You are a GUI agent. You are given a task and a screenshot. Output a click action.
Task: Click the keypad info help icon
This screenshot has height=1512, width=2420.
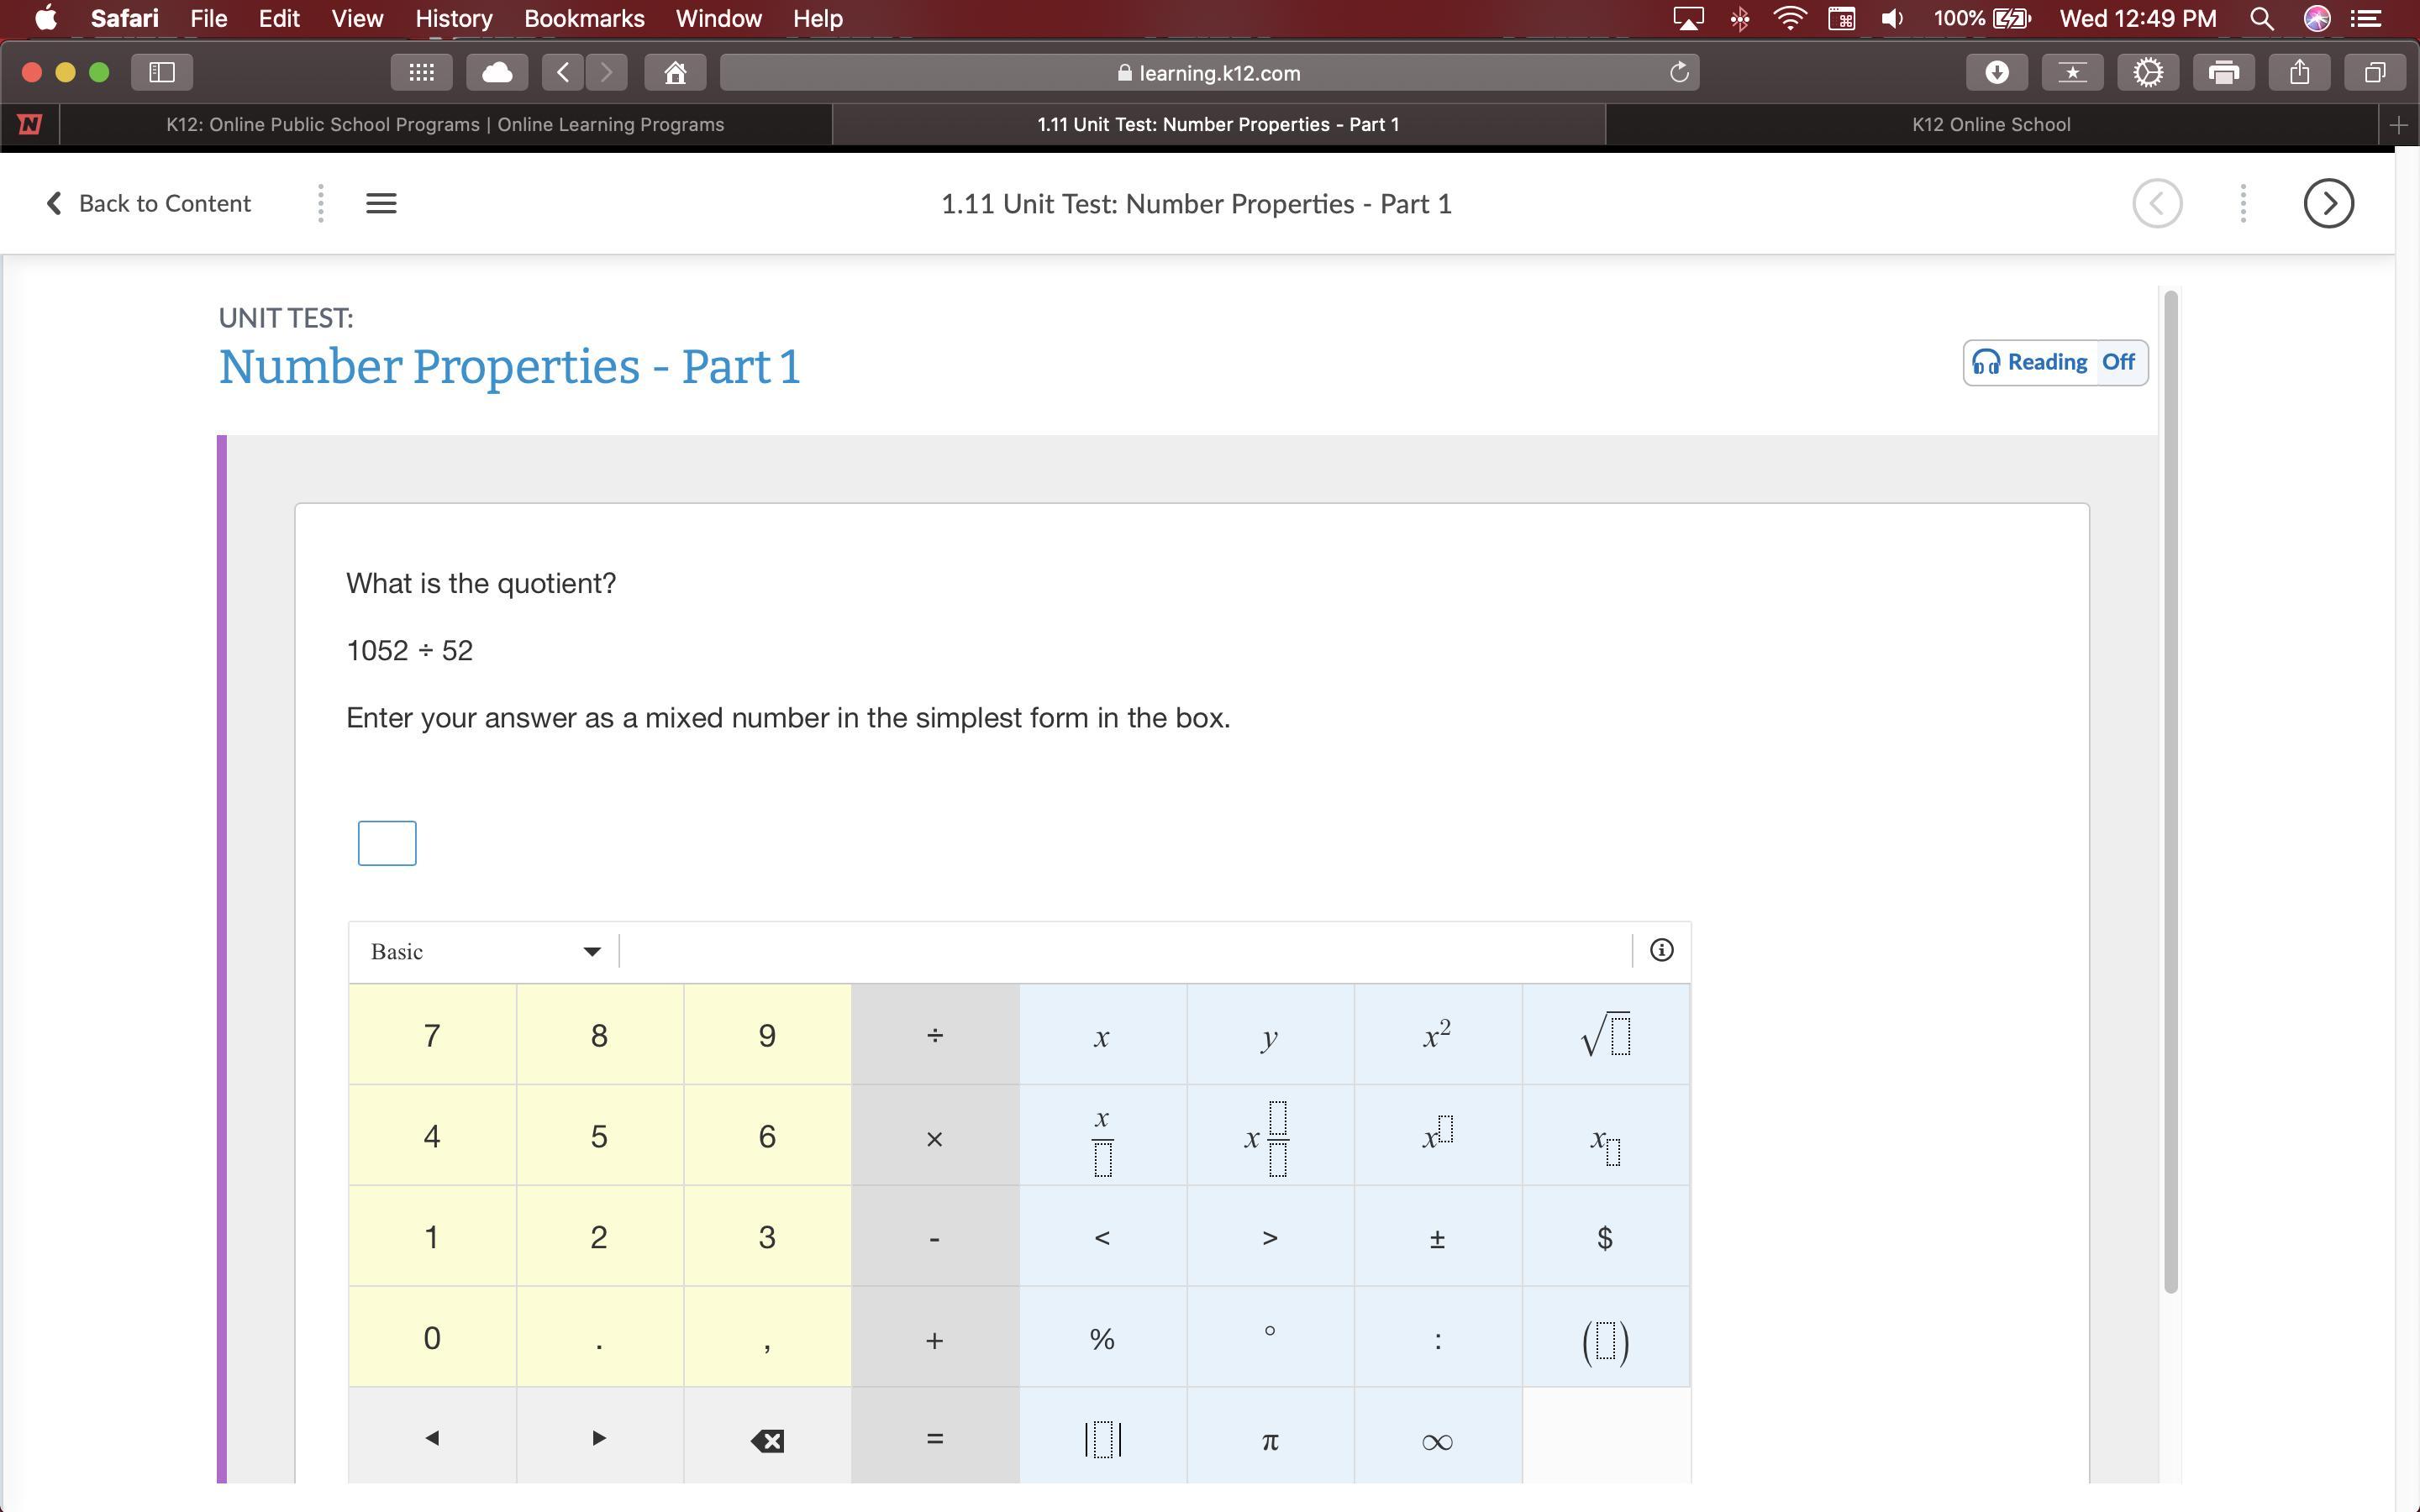point(1661,950)
